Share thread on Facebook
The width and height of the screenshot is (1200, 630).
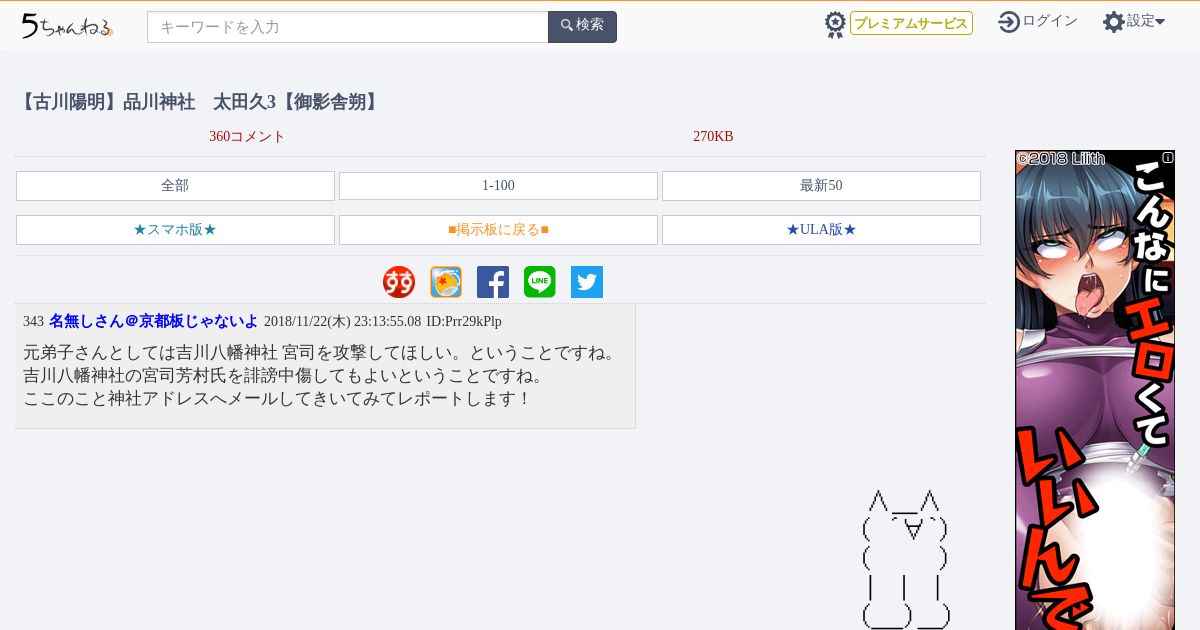point(493,282)
